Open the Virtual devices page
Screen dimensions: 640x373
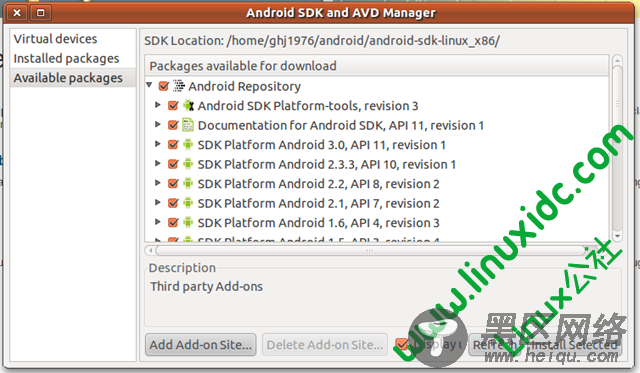56,39
